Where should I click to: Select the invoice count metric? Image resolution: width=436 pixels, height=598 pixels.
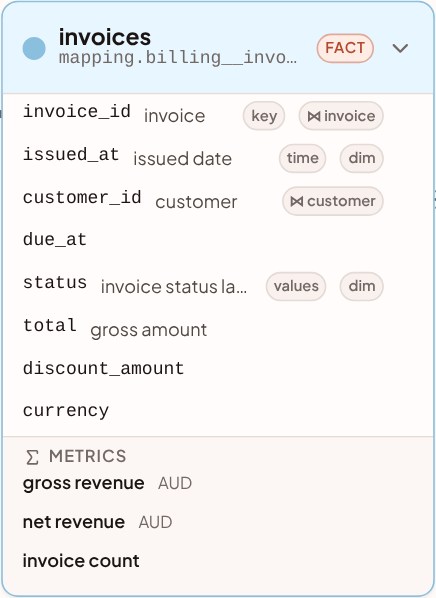tap(81, 561)
